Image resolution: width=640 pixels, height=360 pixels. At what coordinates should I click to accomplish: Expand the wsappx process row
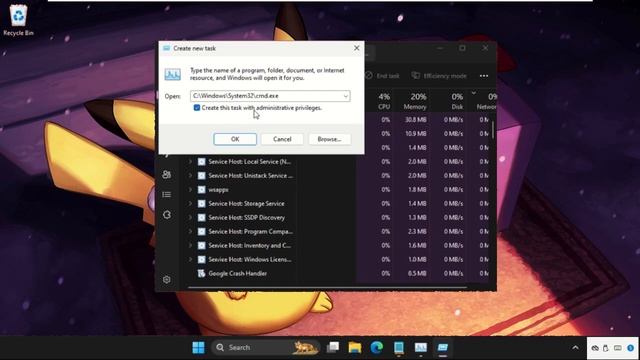(x=190, y=189)
